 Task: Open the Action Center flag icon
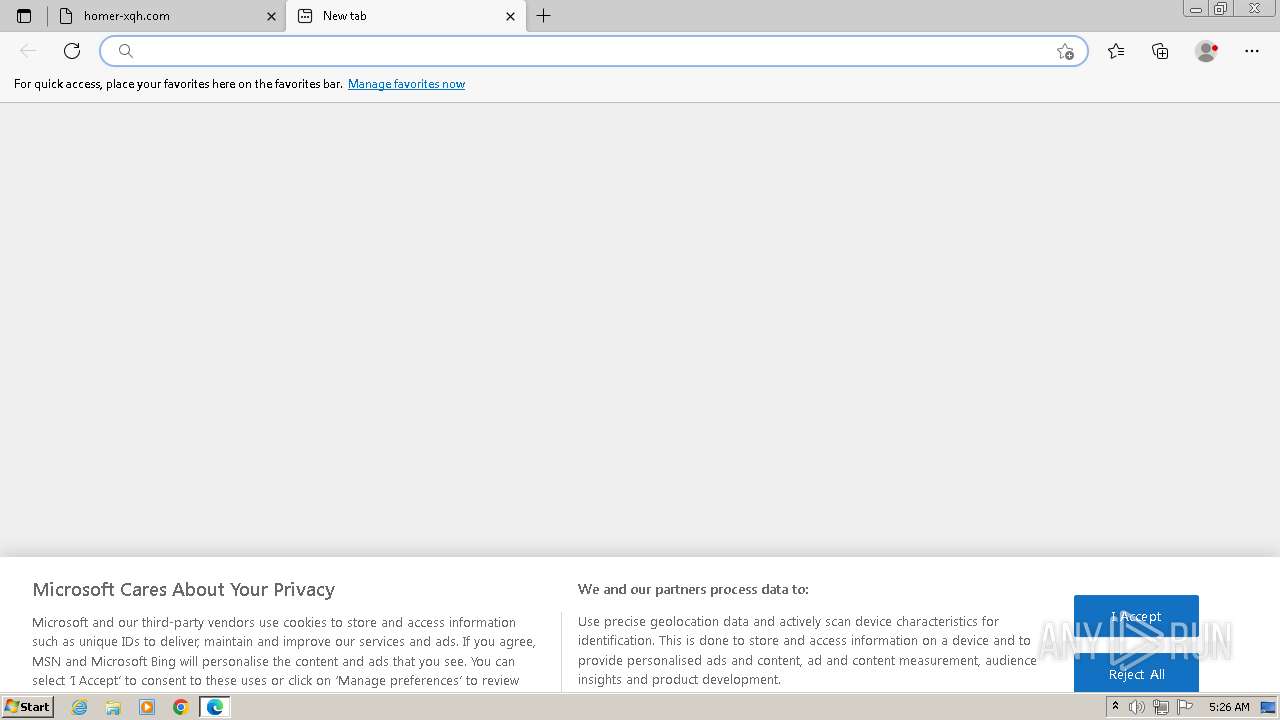[1185, 707]
